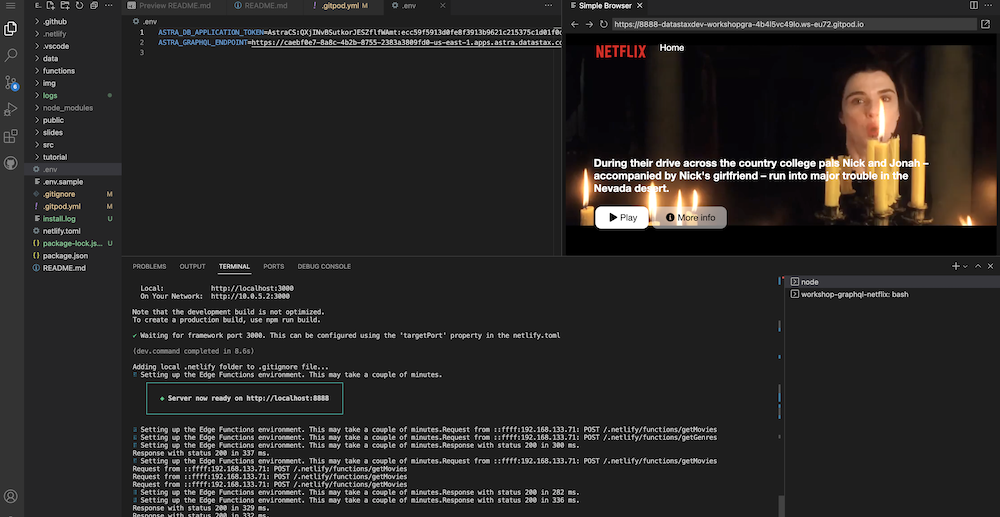Viewport: 1000px width, 517px height.
Task: Close the Simple Browser tab
Action: point(640,5)
